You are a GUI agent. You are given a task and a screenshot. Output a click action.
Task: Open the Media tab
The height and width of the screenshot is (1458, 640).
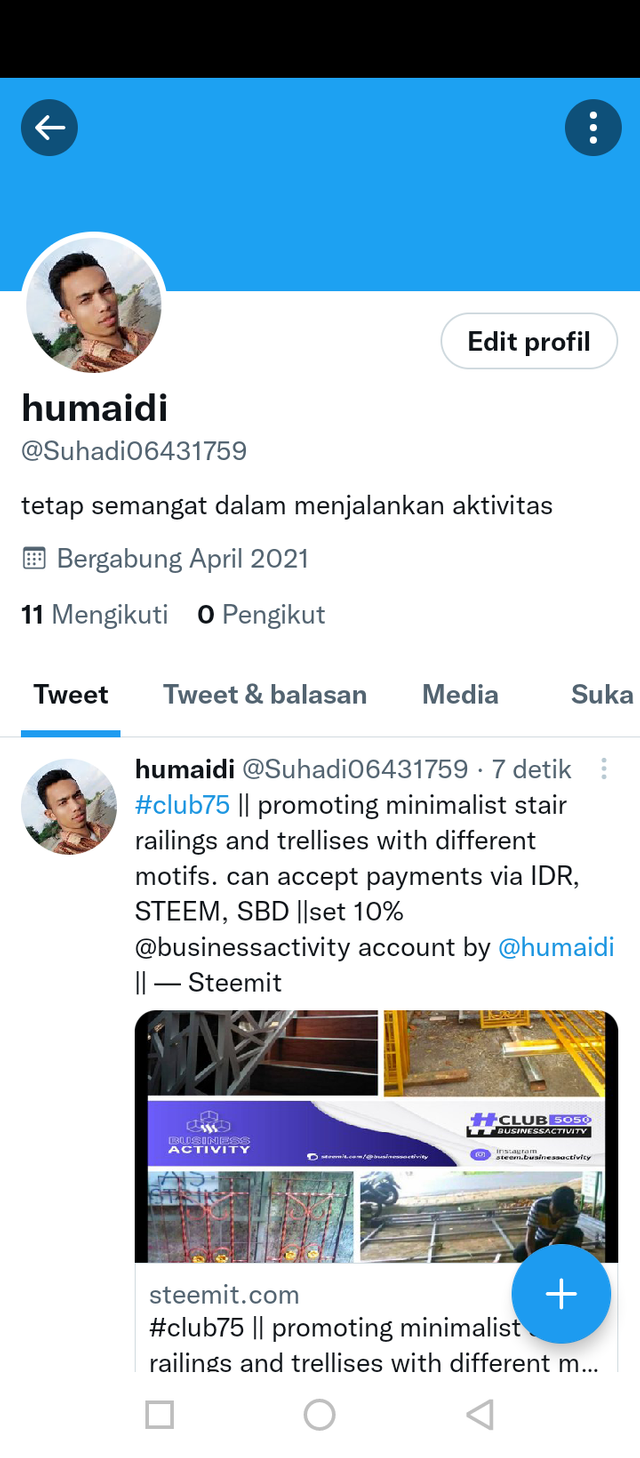tap(460, 694)
